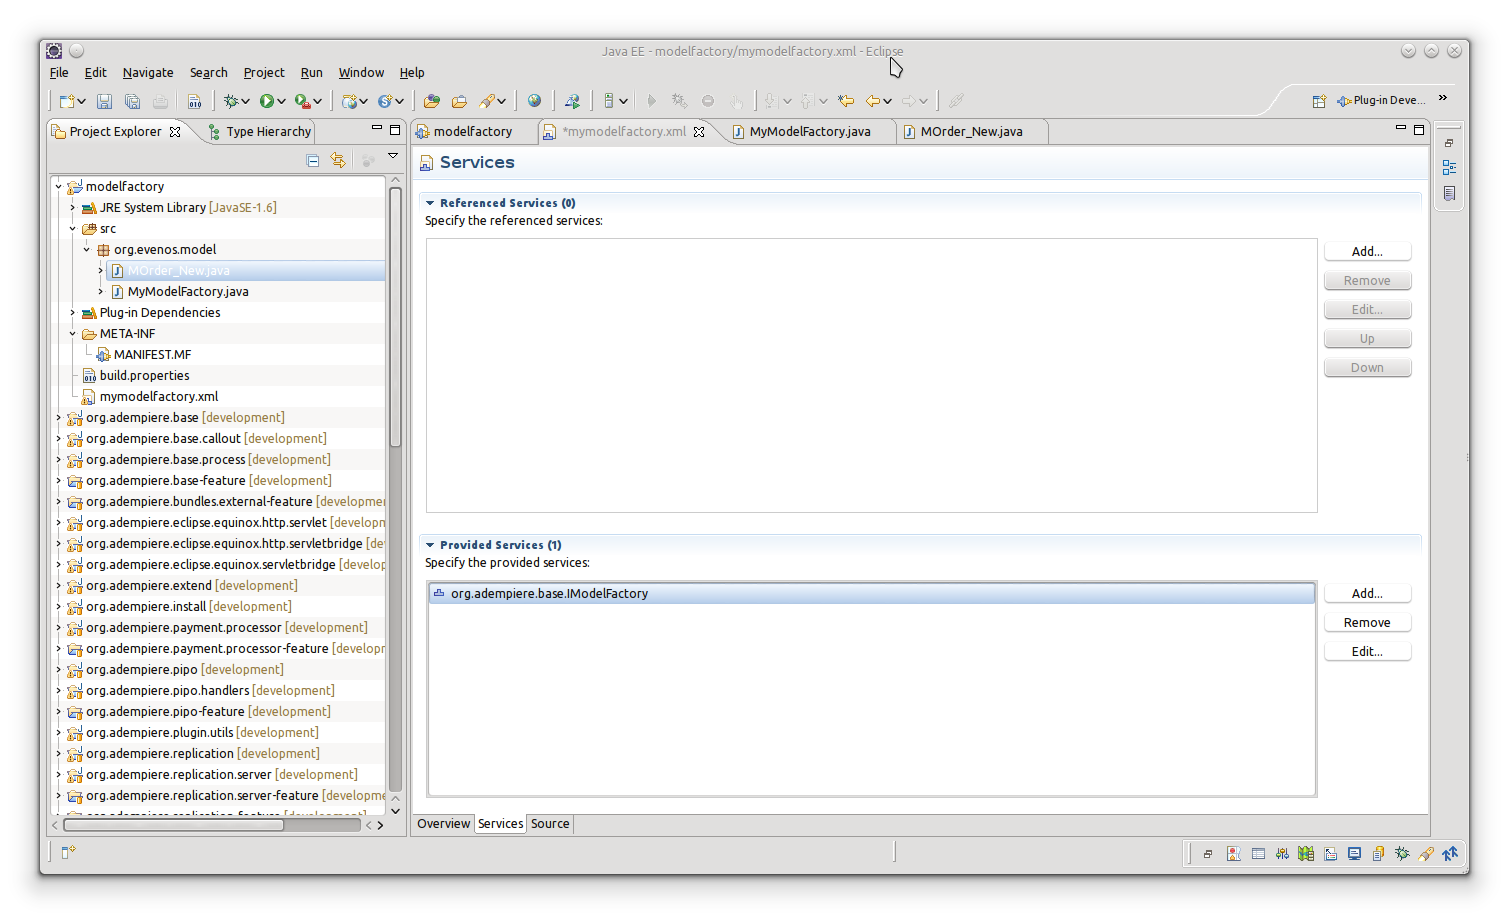Expand the Plug-in Dependencies tree node
The height and width of the screenshot is (914, 1509).
73,313
